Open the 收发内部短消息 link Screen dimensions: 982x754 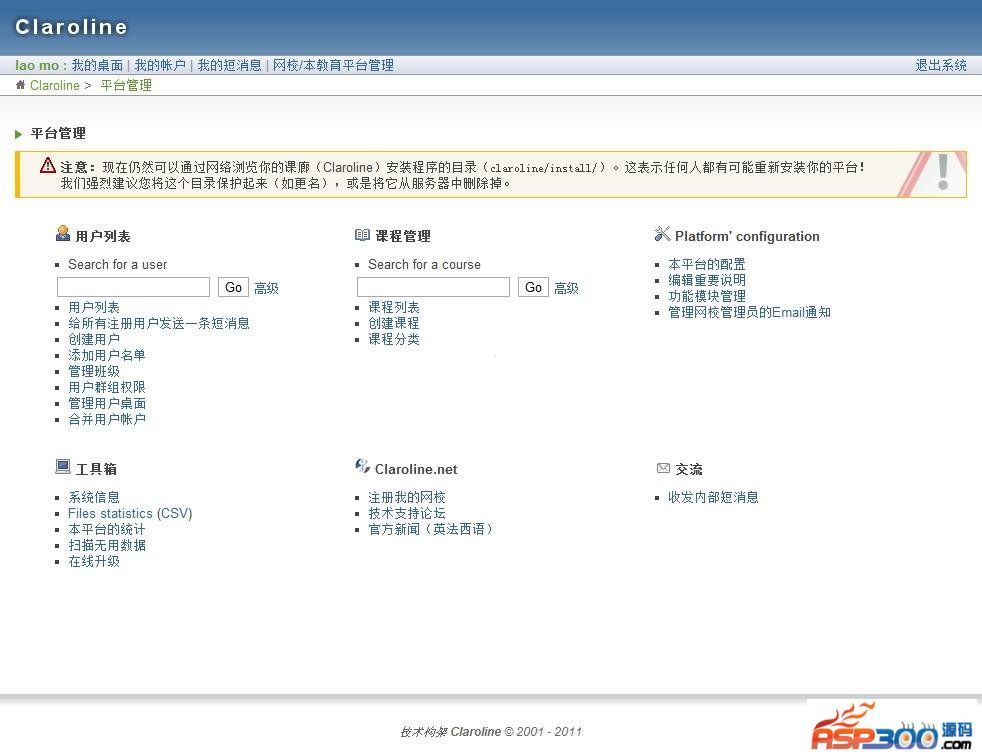[713, 497]
